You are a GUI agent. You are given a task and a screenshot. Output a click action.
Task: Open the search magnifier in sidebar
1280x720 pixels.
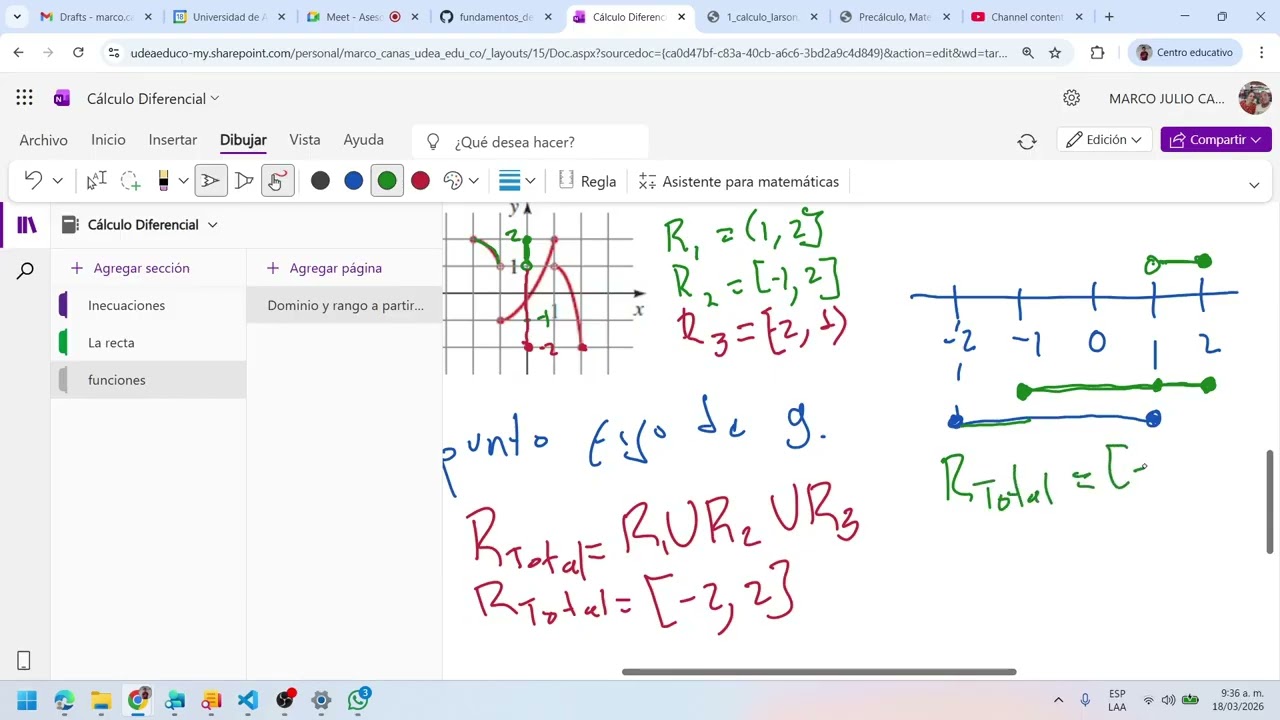pos(26,271)
